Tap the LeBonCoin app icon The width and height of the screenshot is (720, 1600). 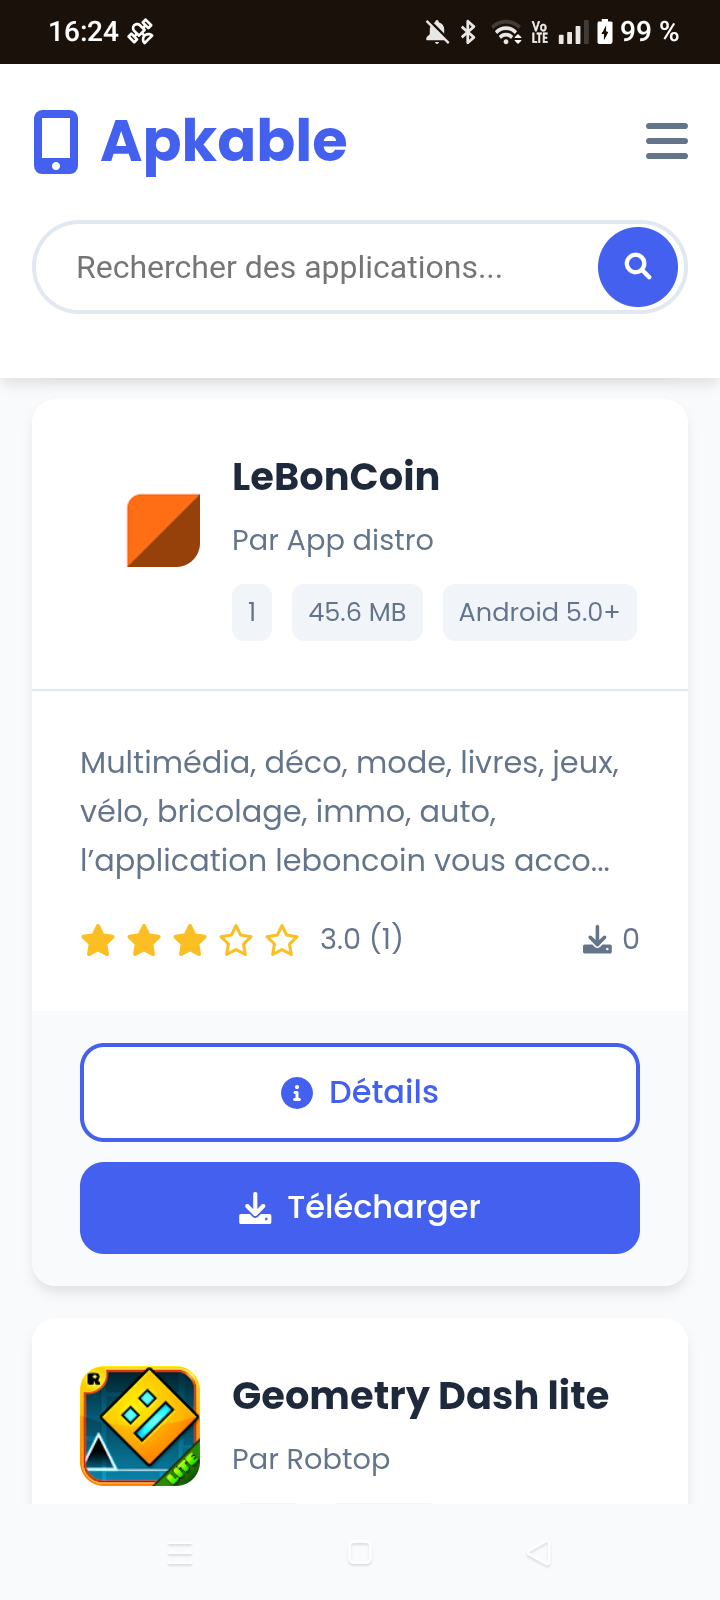[x=163, y=530]
